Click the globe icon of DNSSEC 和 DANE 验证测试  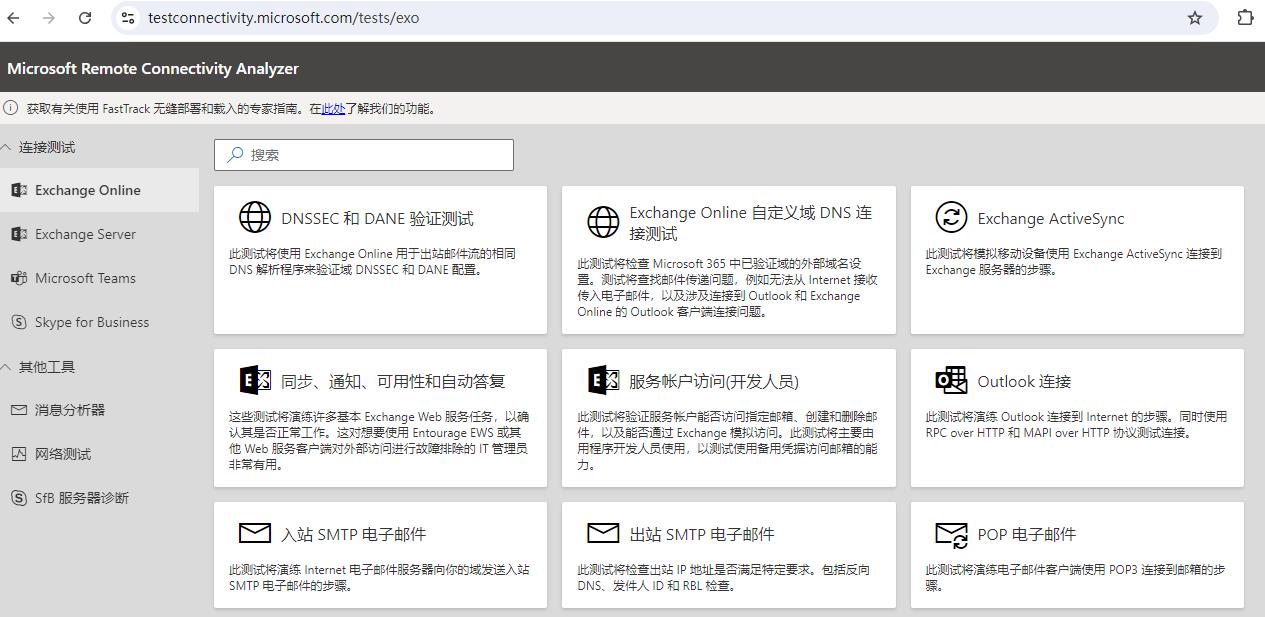pyautogui.click(x=255, y=217)
